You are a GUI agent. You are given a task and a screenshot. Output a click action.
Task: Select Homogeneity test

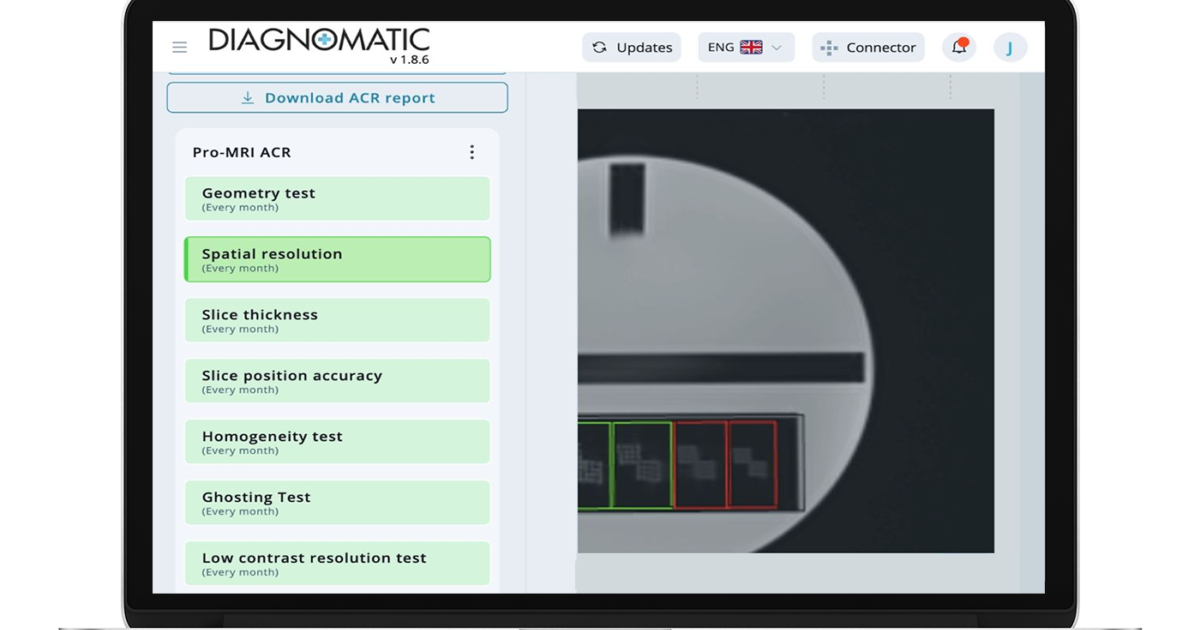[x=337, y=442]
